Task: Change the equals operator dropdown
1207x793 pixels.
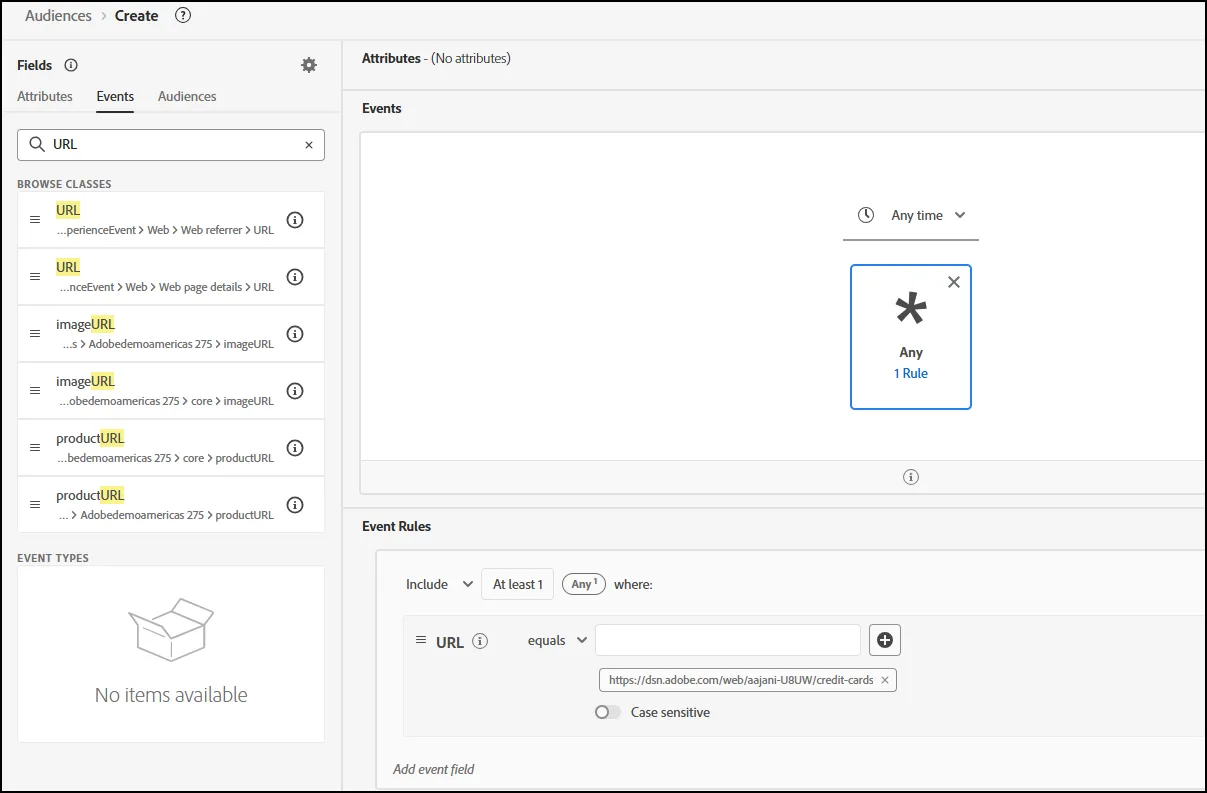Action: (x=557, y=640)
